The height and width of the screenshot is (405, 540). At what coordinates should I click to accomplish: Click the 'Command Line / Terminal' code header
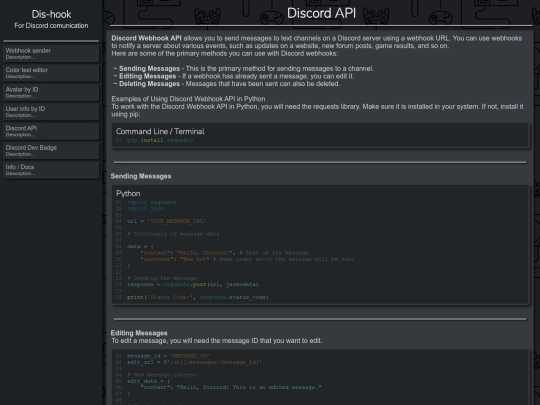pos(160,131)
